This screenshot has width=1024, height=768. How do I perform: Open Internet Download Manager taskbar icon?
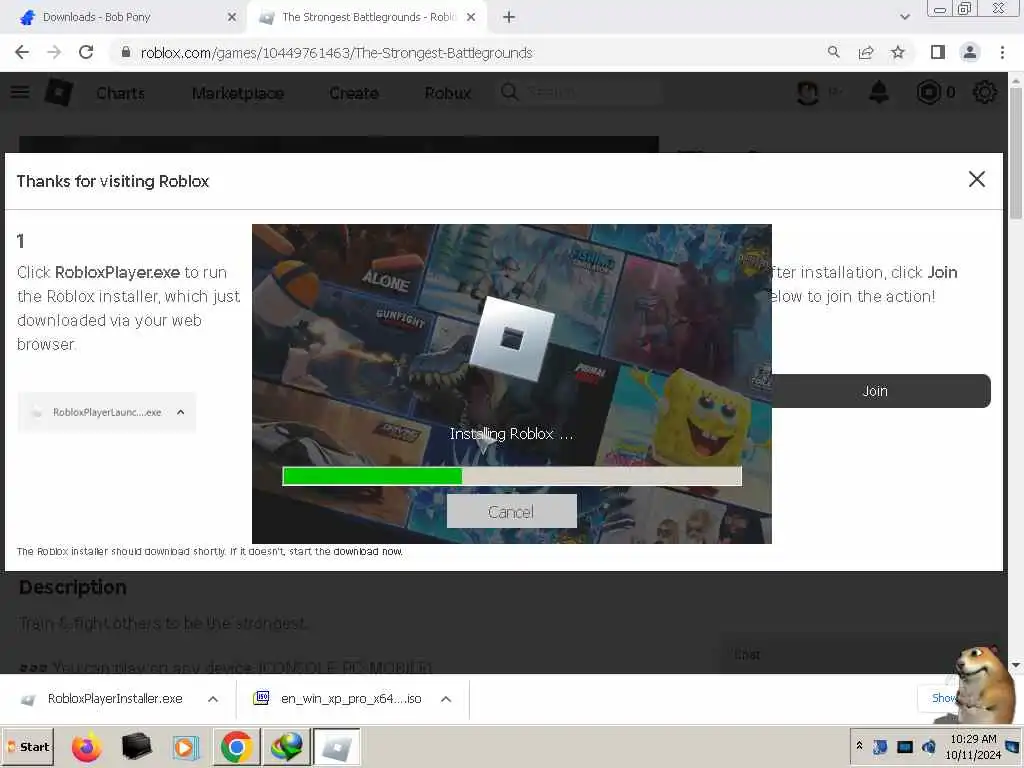click(287, 746)
